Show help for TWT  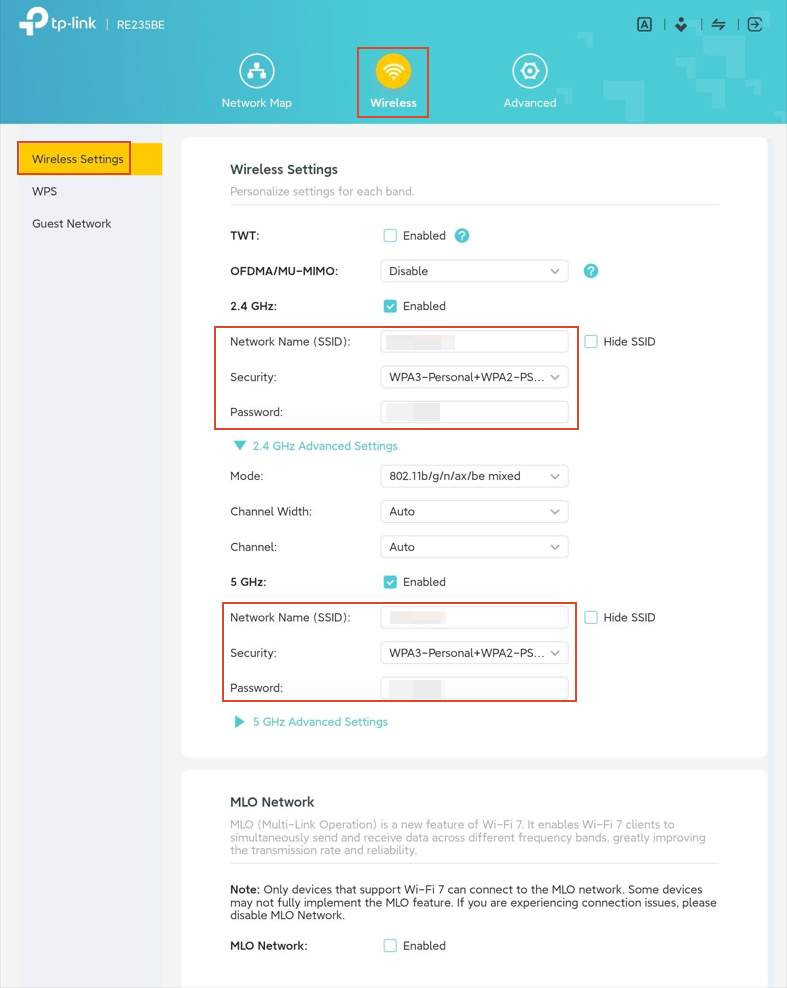[462, 236]
